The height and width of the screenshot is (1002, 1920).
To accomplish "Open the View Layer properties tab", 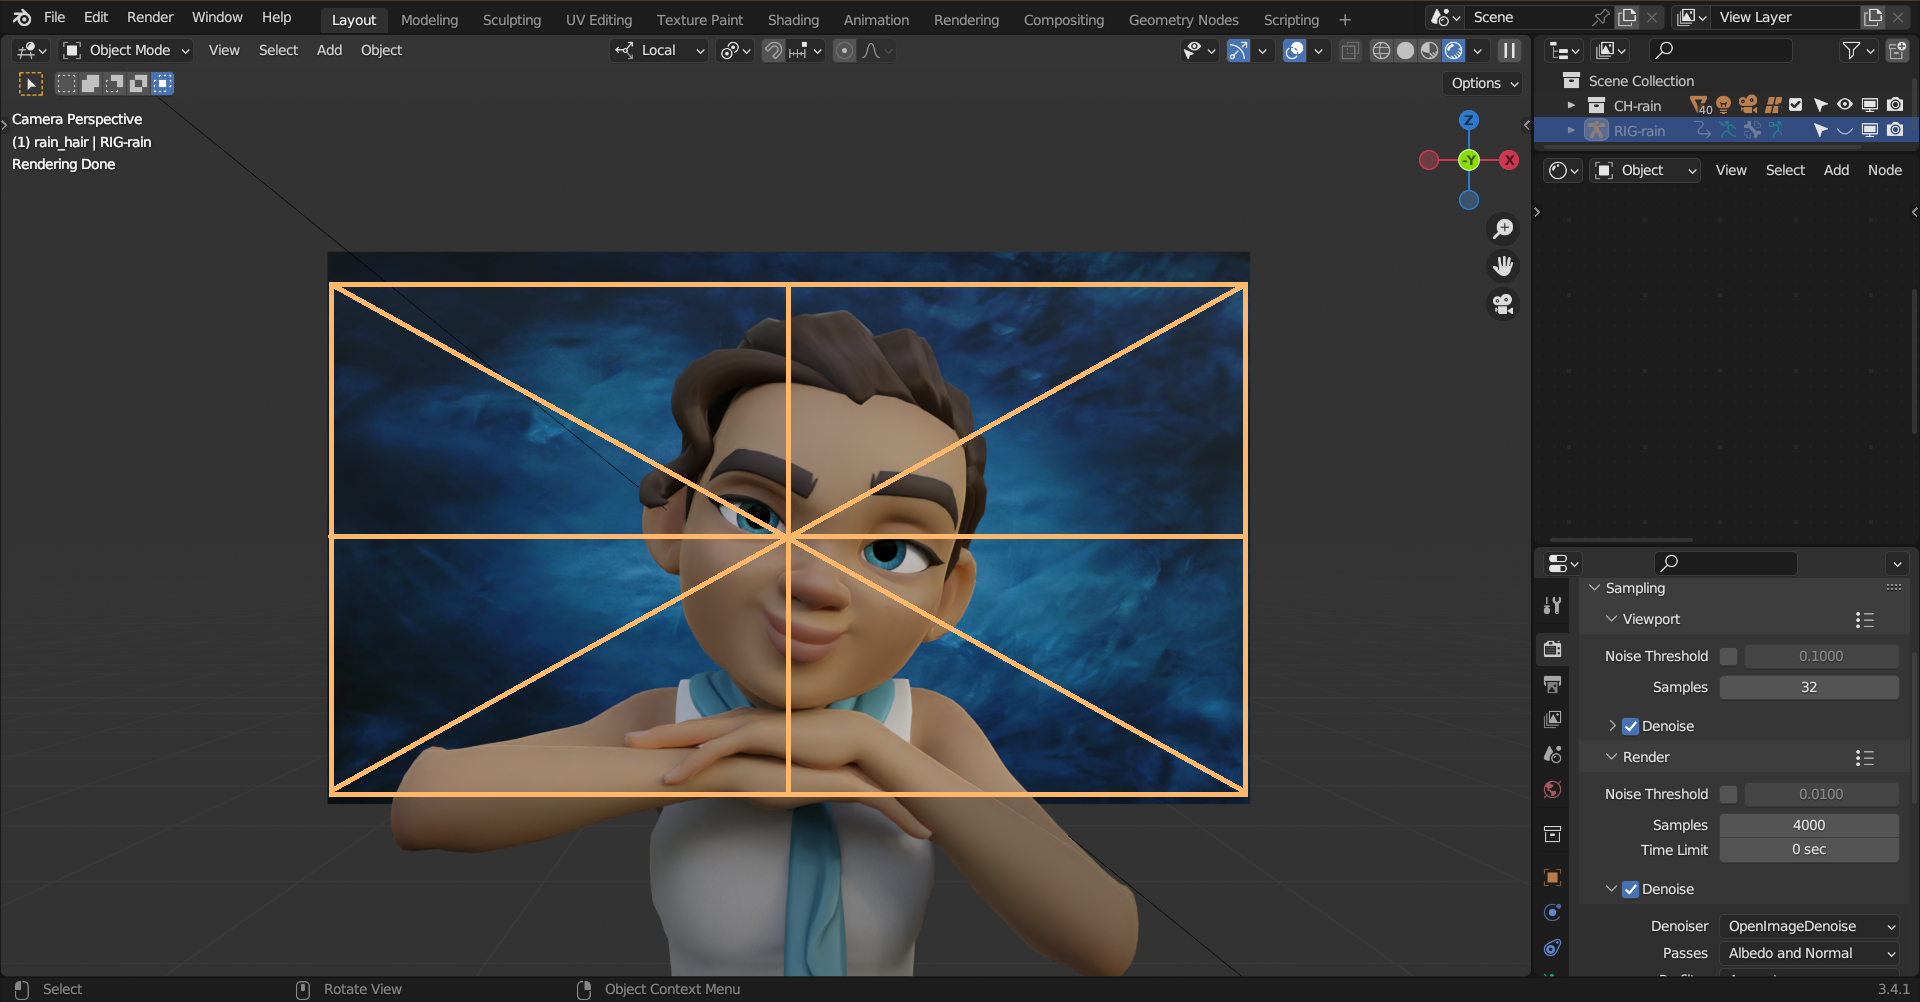I will pos(1552,720).
